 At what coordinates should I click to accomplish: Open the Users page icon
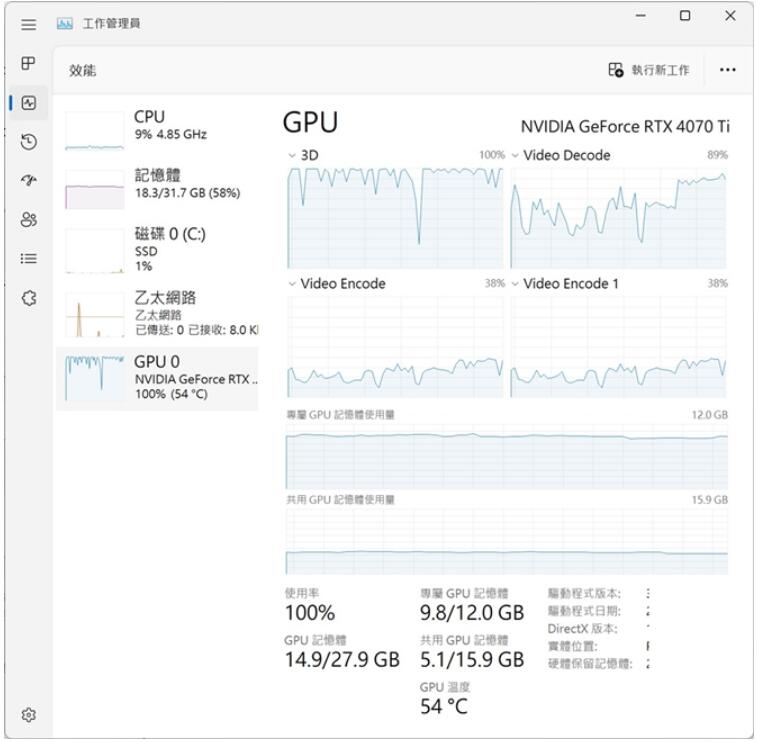pyautogui.click(x=28, y=220)
